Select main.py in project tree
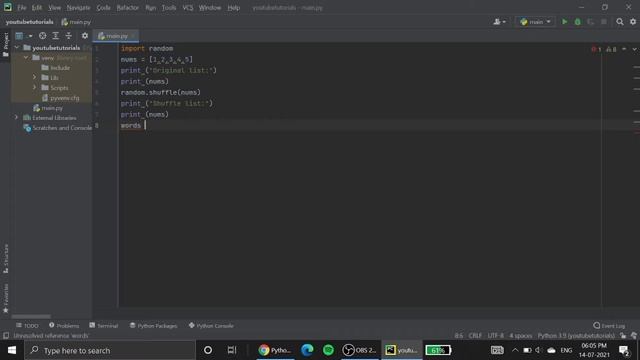 [x=48, y=108]
